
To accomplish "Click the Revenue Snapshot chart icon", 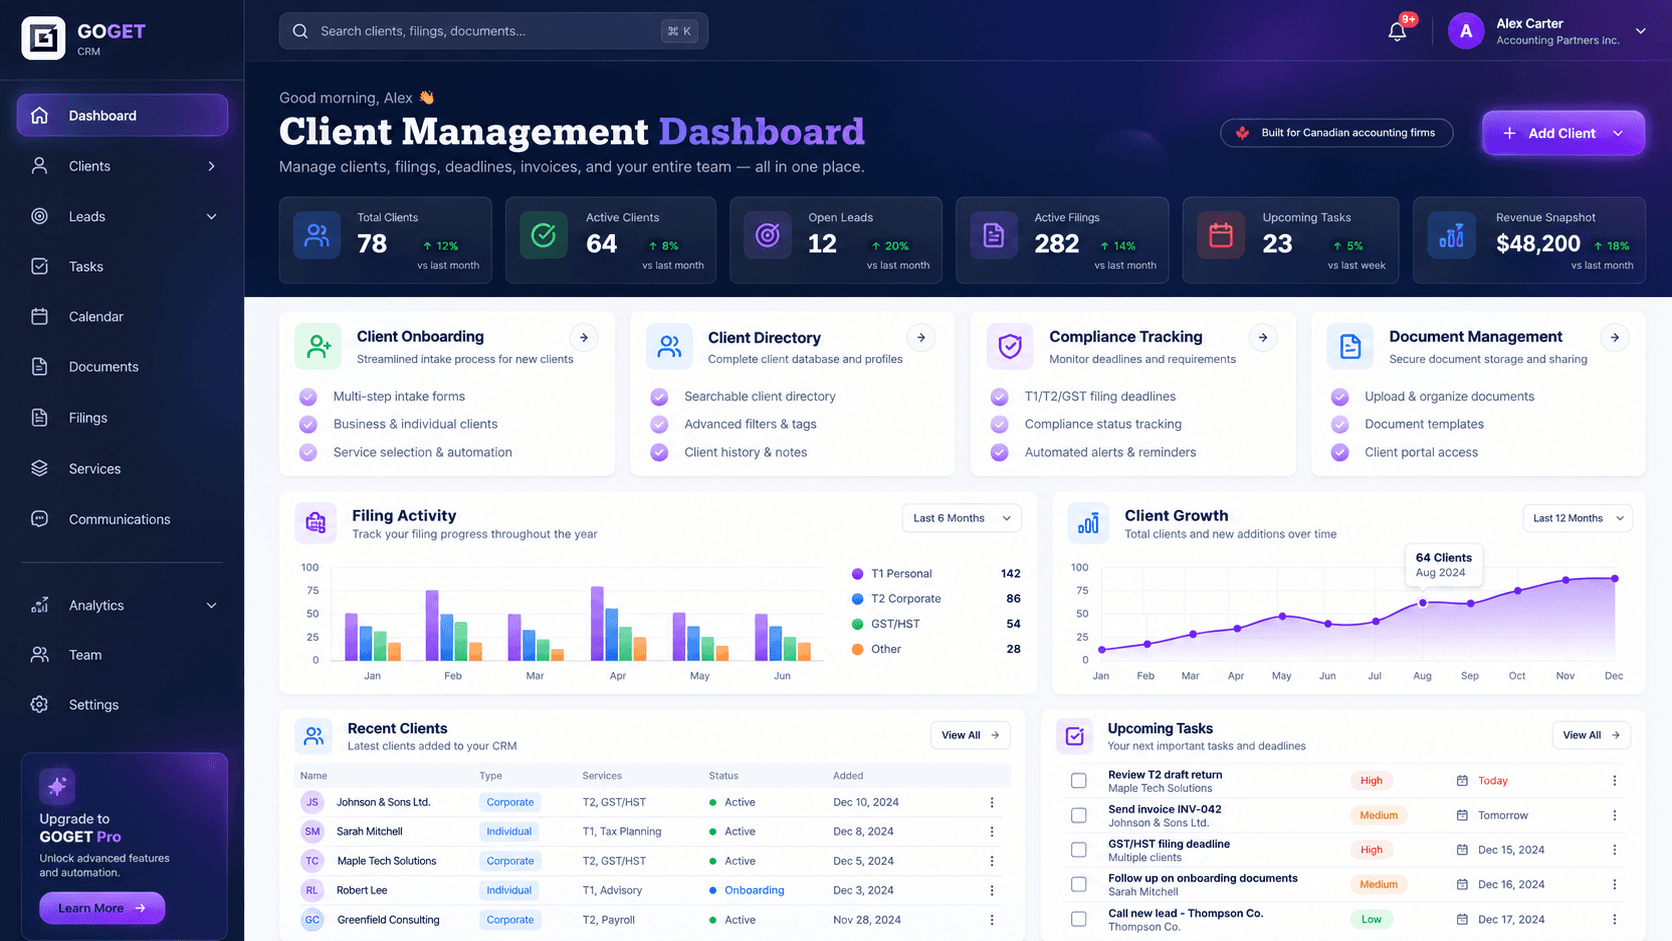I will pyautogui.click(x=1451, y=236).
